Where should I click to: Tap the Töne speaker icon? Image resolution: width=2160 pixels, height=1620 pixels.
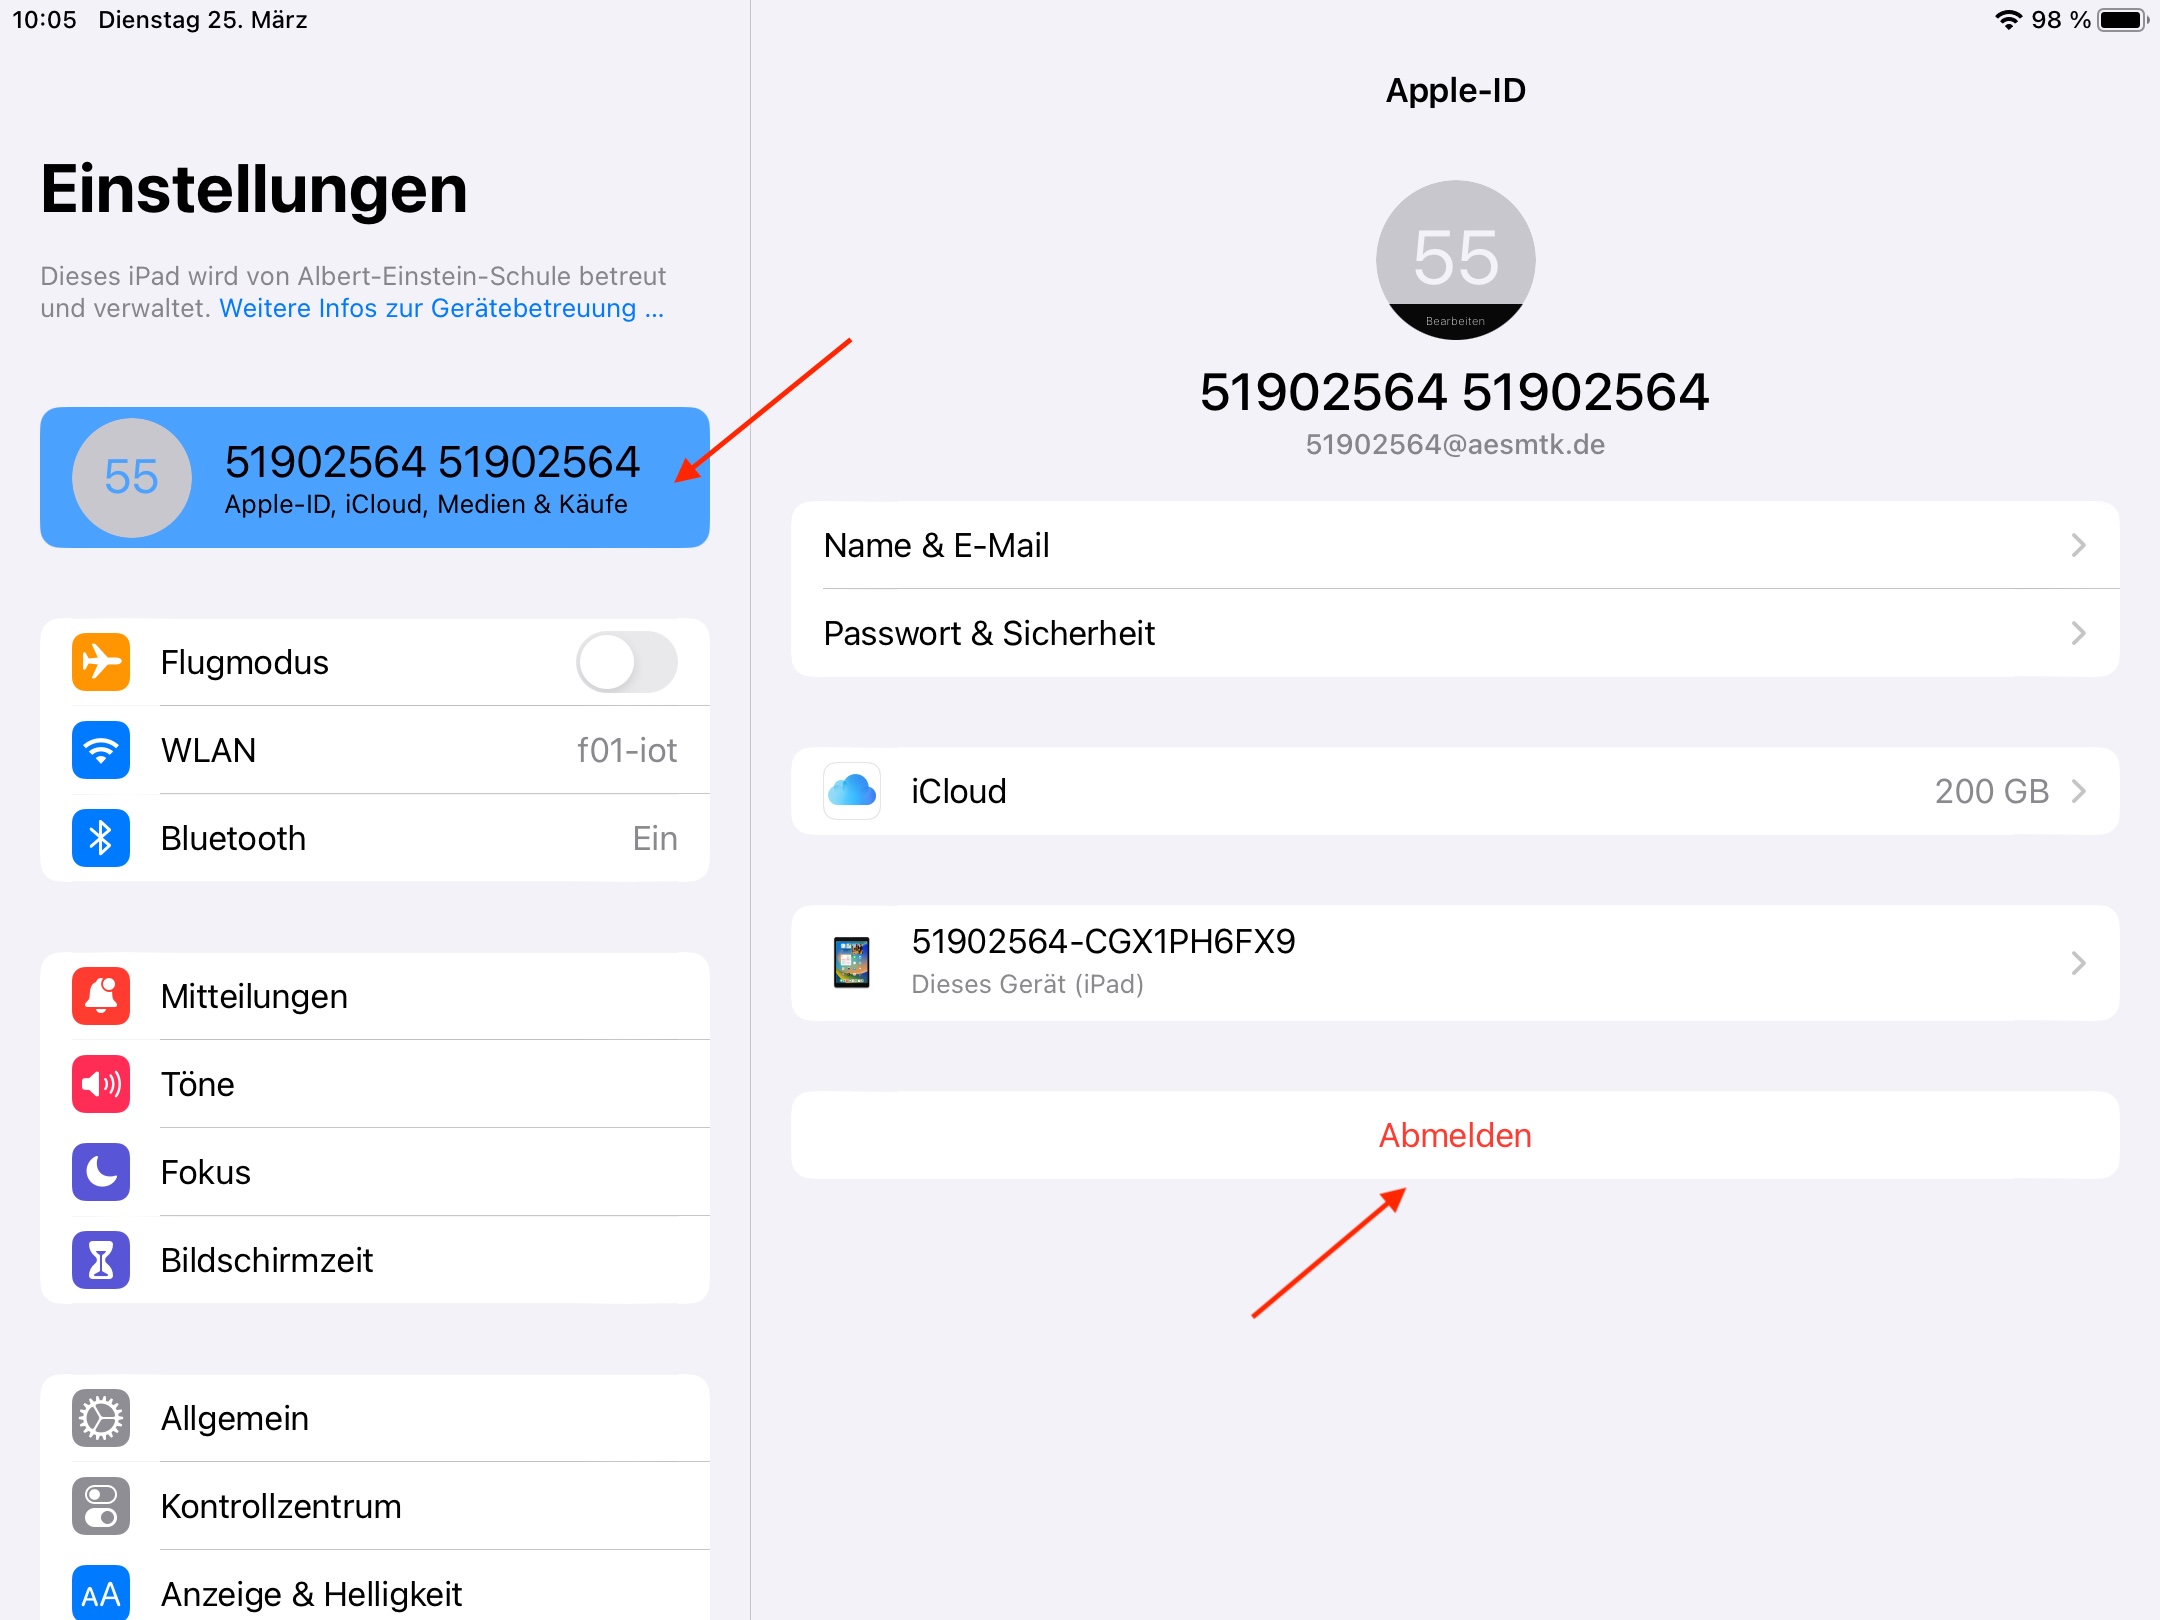[101, 1084]
